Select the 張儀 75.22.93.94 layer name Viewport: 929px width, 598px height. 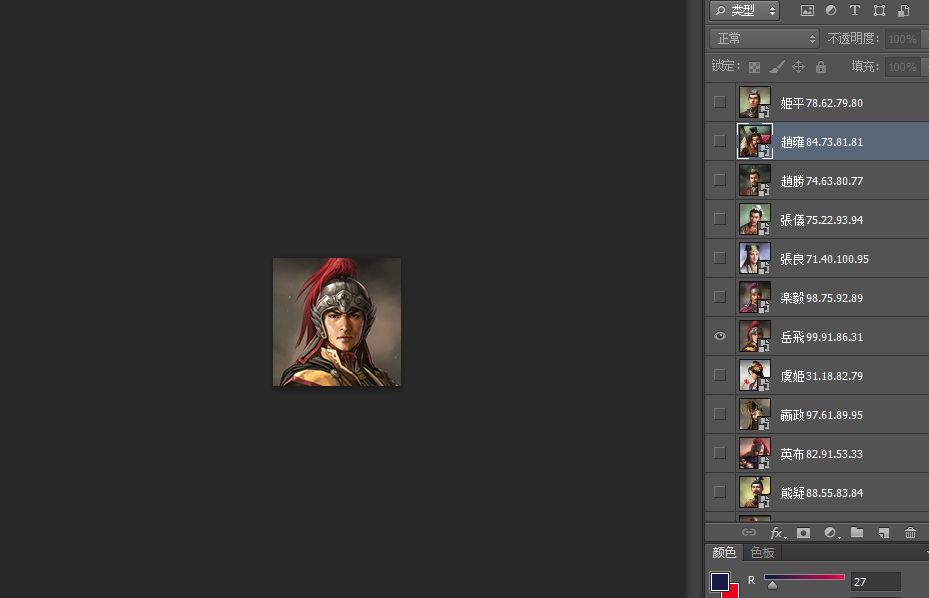click(821, 220)
